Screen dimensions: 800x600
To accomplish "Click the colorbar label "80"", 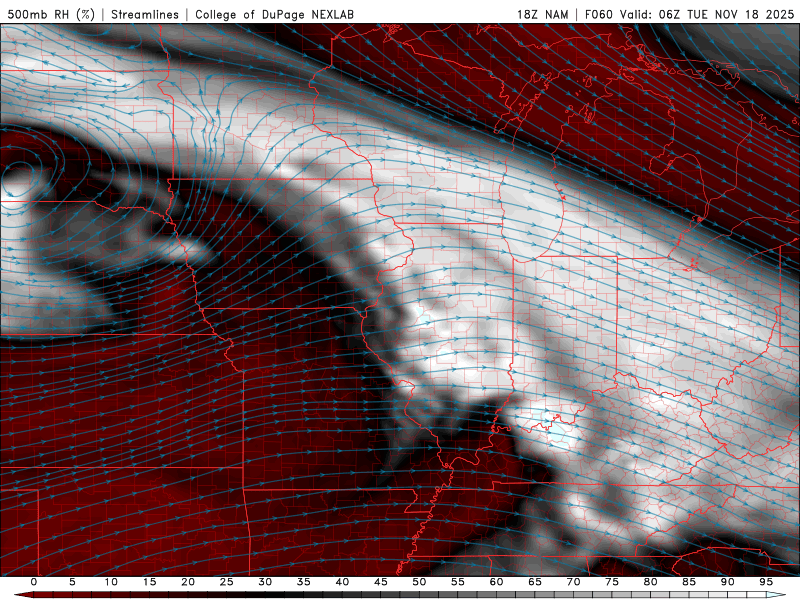I will pyautogui.click(x=650, y=582).
